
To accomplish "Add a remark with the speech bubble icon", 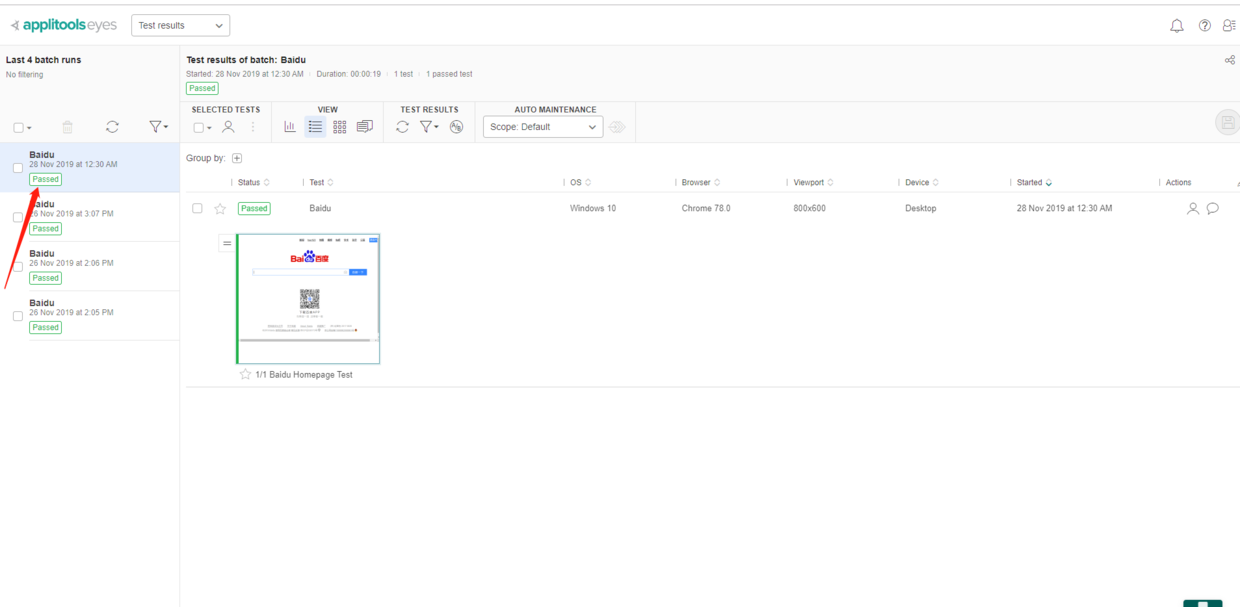I will pos(1213,208).
